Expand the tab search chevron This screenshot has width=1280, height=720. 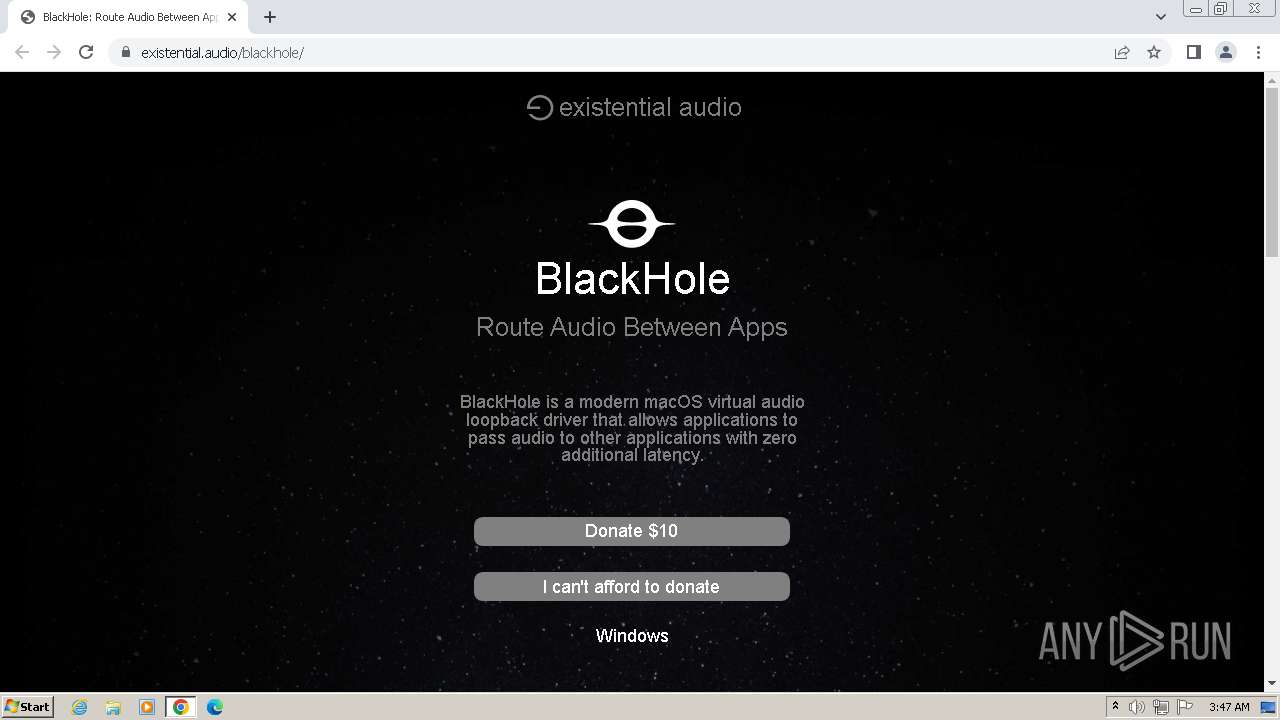coord(1161,17)
